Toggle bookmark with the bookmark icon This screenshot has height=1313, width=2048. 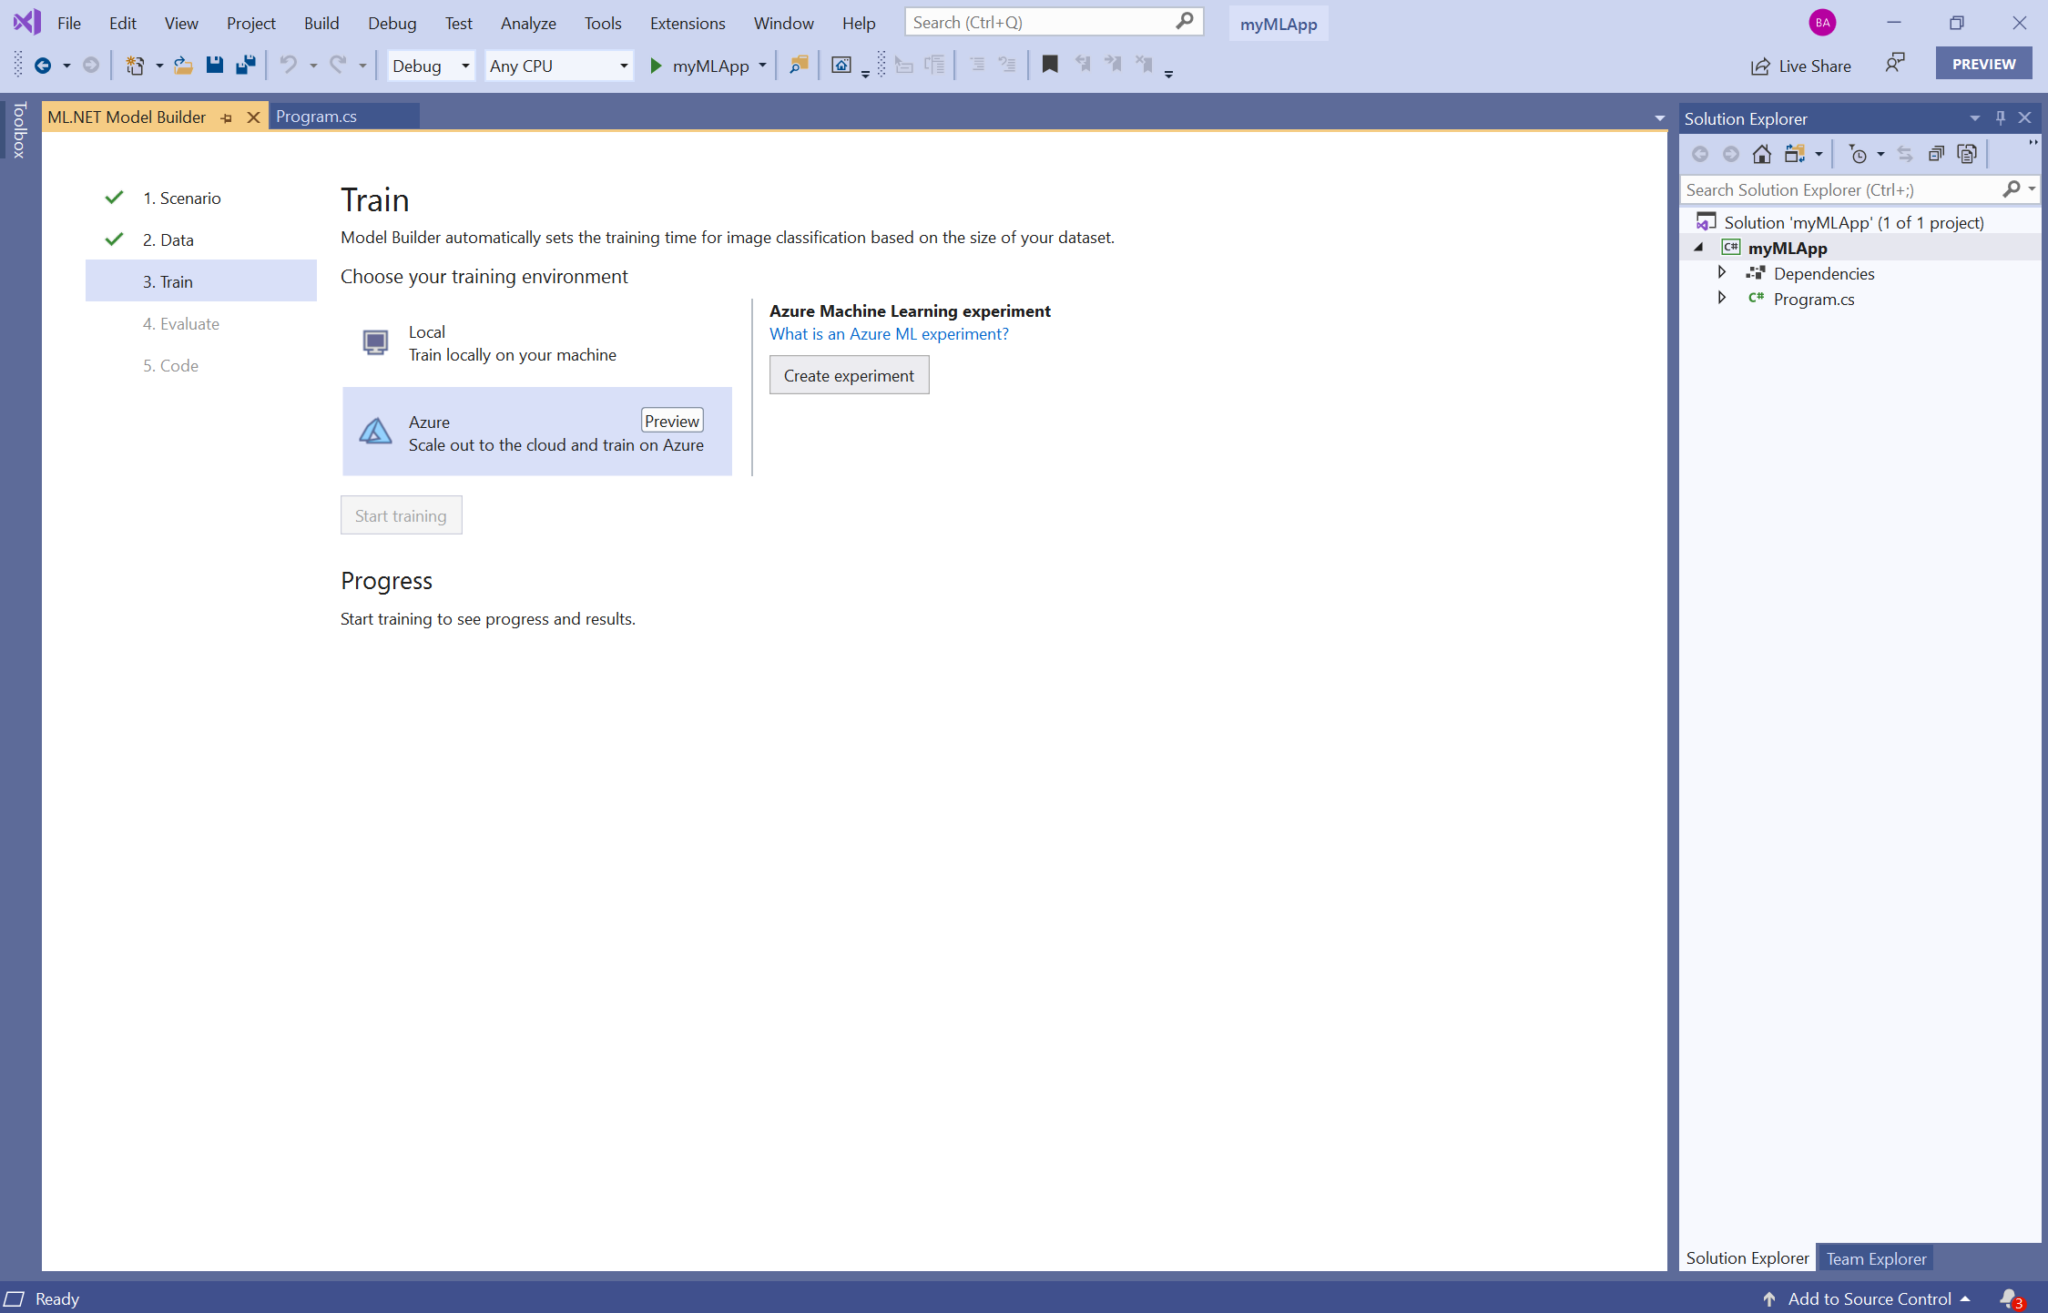coord(1049,65)
